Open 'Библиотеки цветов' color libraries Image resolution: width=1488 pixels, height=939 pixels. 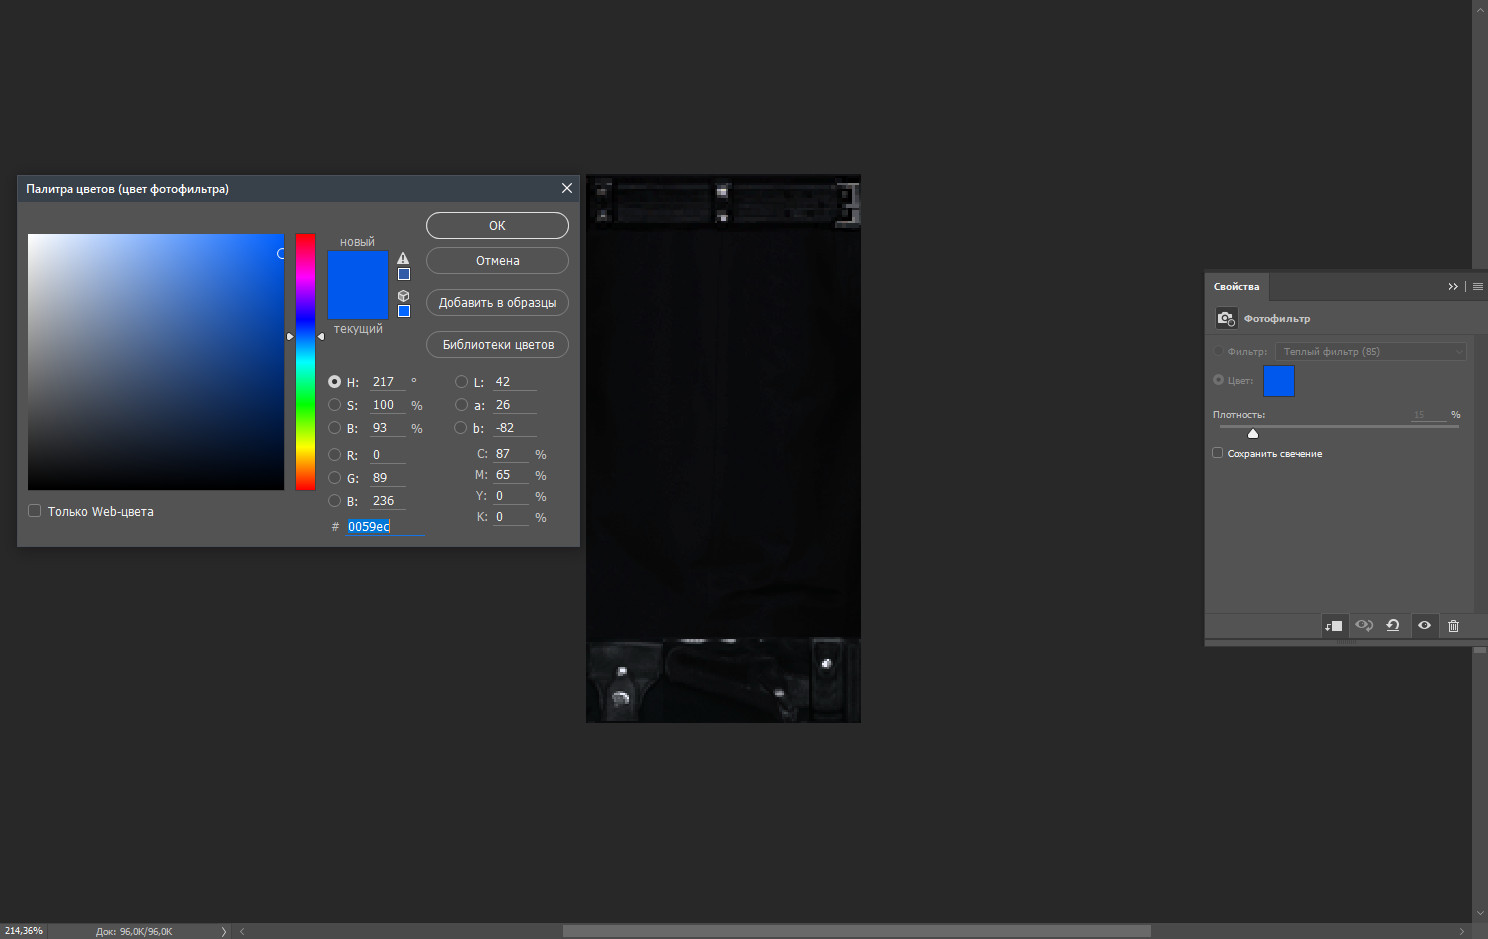[x=497, y=345]
